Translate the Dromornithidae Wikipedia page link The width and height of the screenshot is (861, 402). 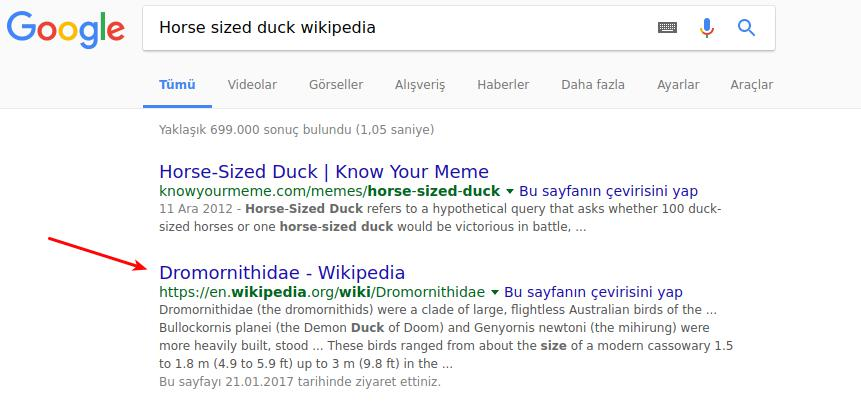coord(593,292)
